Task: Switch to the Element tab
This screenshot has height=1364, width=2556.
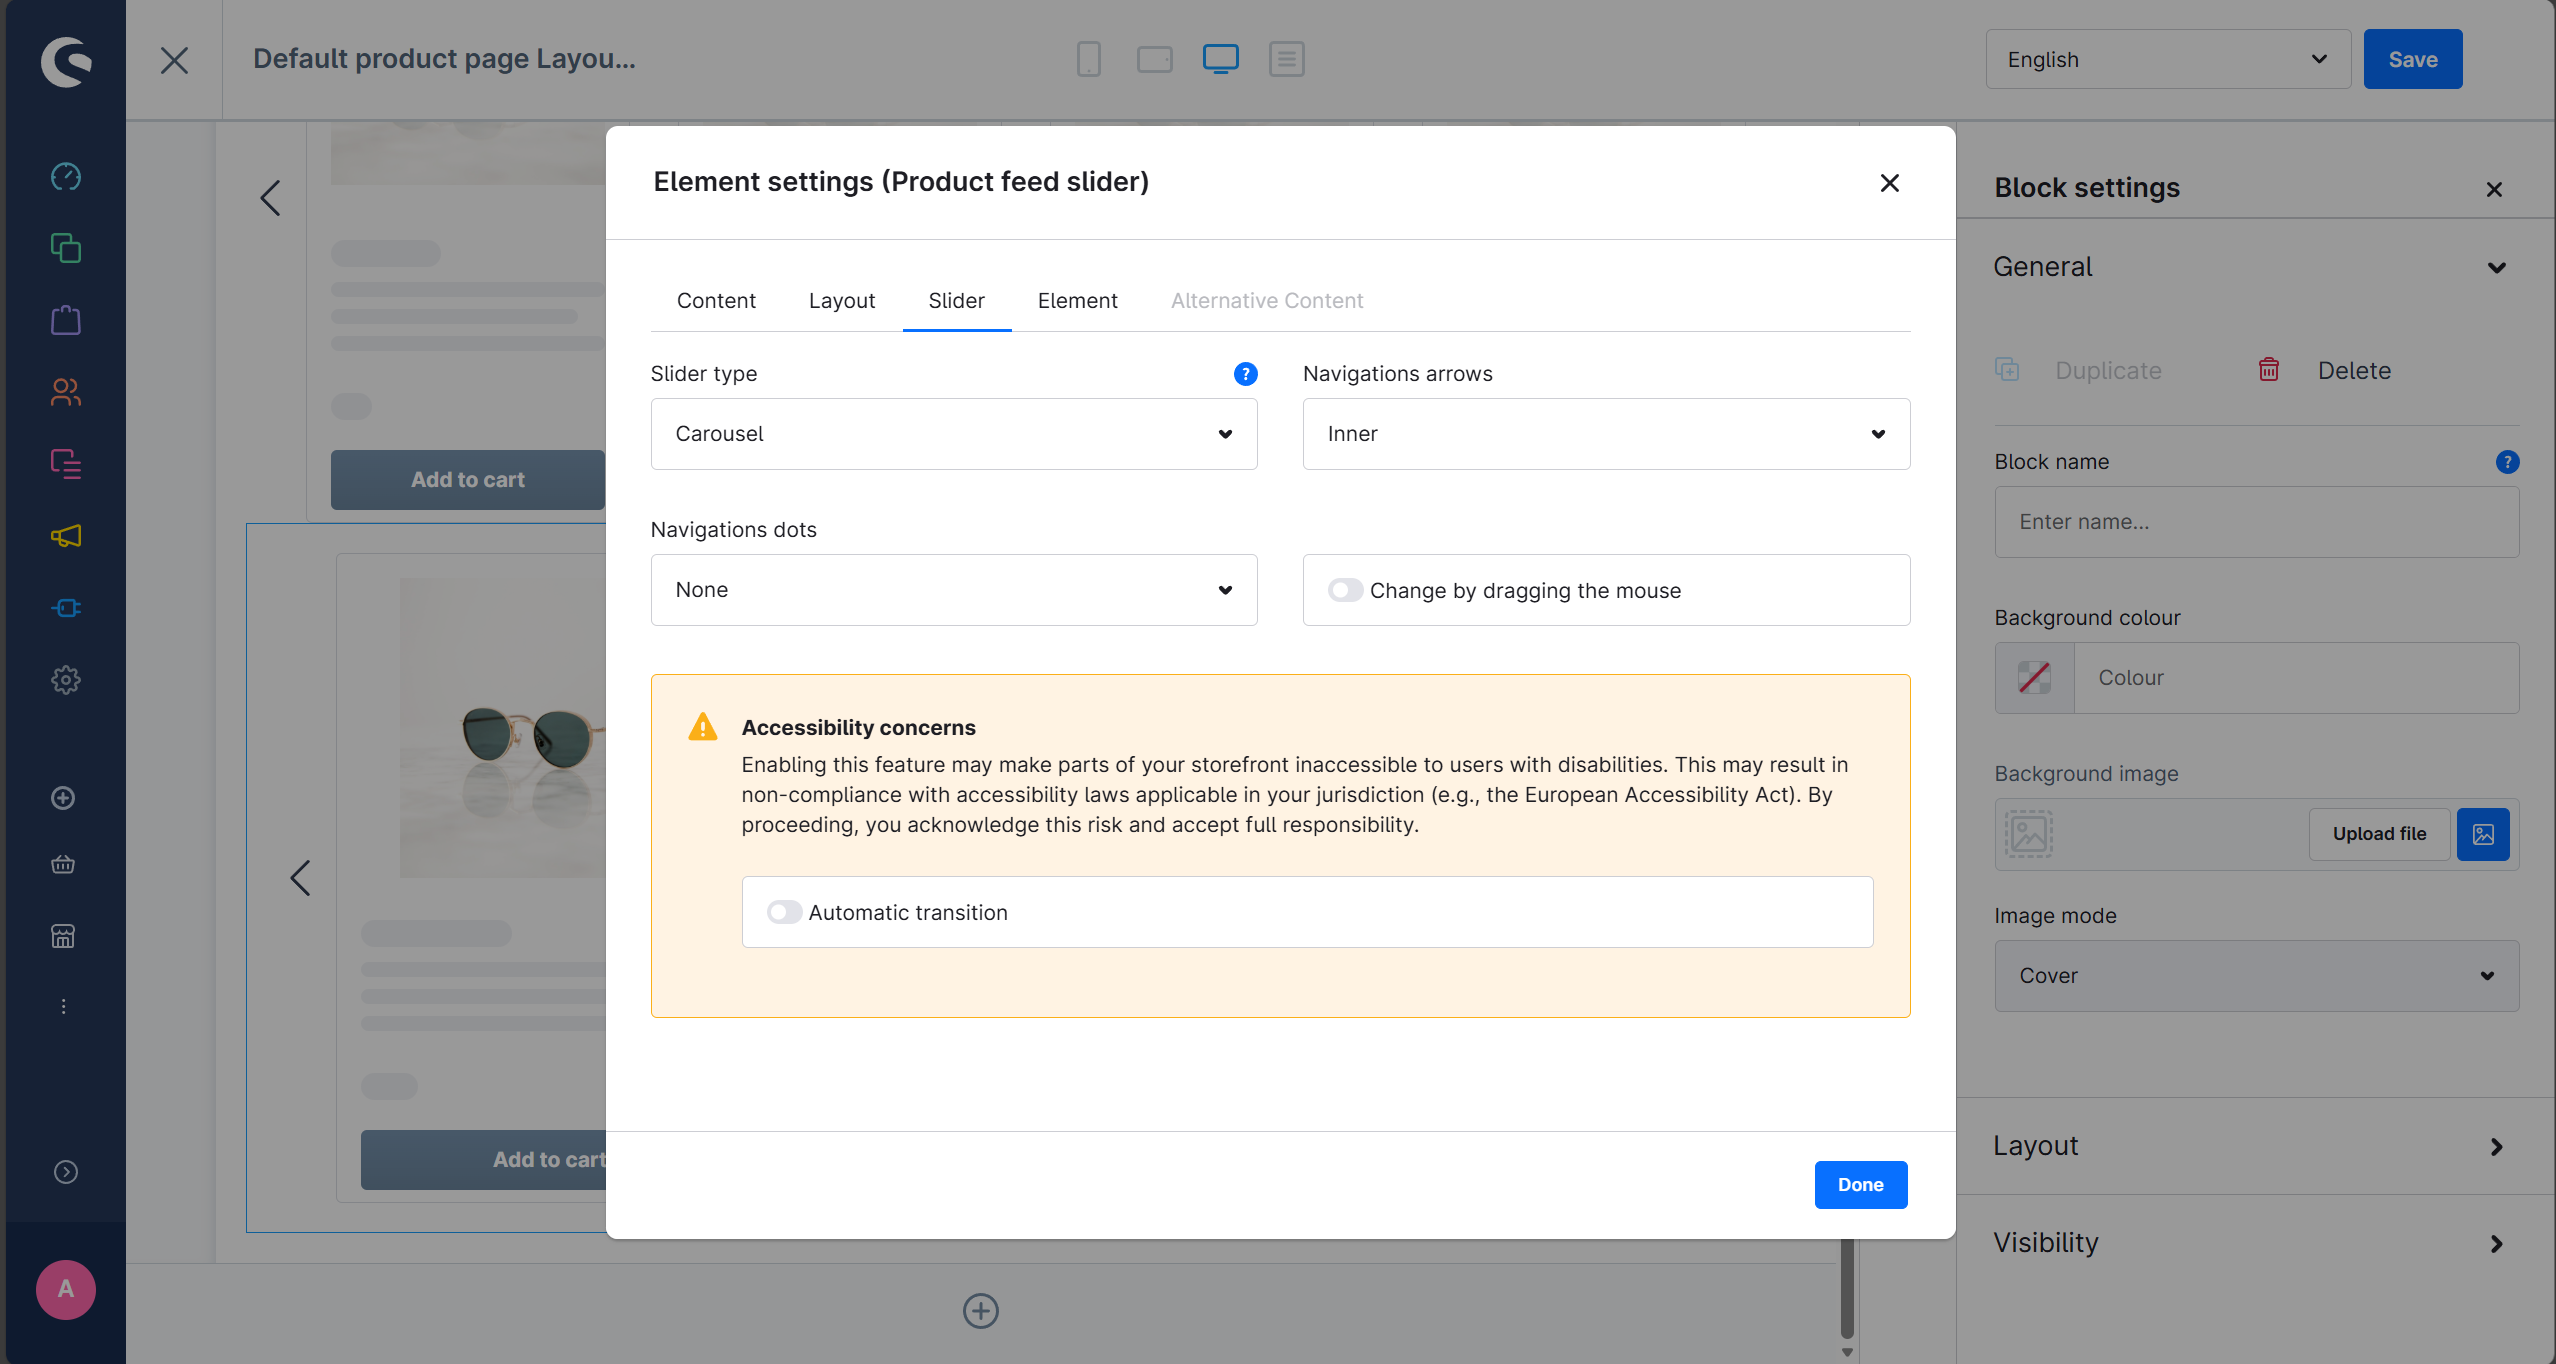Action: pyautogui.click(x=1078, y=301)
